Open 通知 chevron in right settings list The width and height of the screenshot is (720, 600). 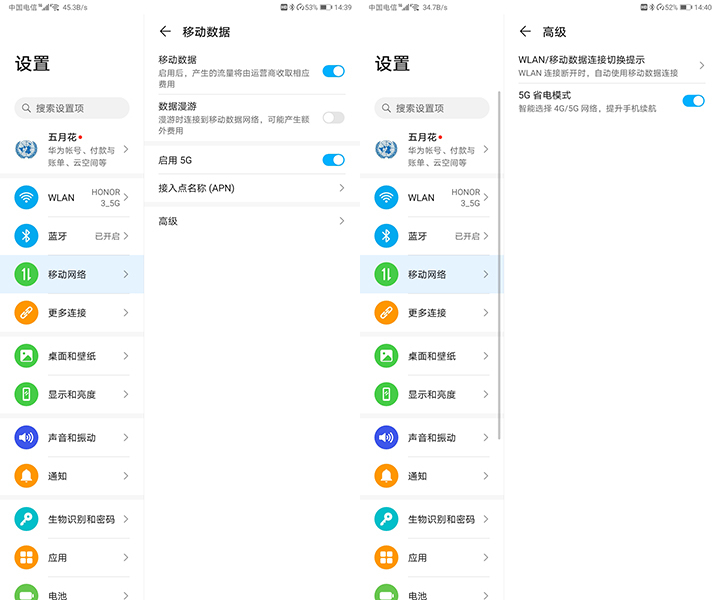click(x=486, y=476)
